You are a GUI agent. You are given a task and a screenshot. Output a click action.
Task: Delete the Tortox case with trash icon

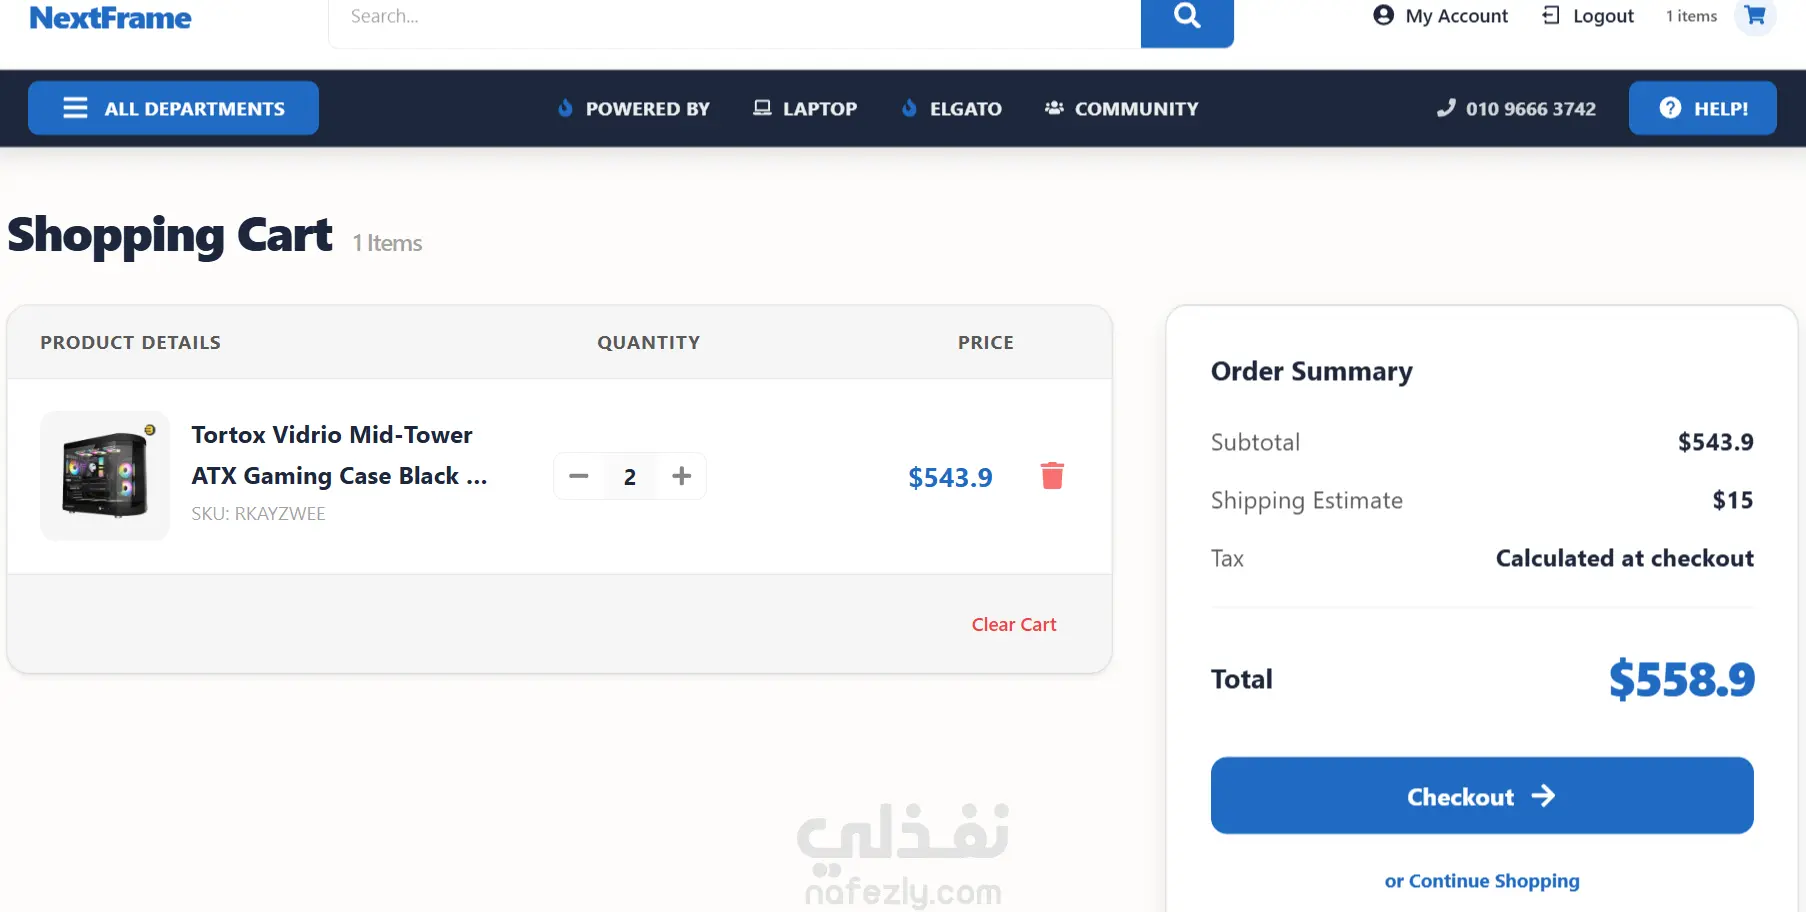pyautogui.click(x=1052, y=476)
